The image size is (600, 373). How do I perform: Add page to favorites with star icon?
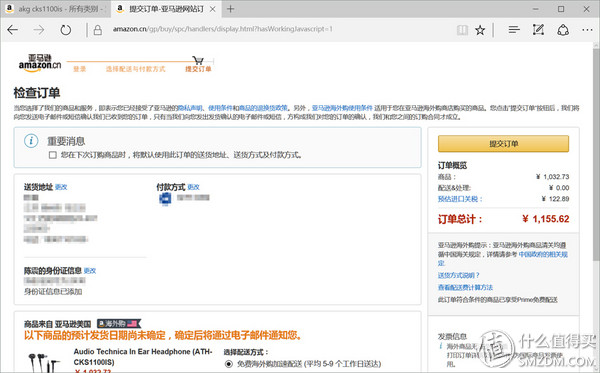coord(480,30)
